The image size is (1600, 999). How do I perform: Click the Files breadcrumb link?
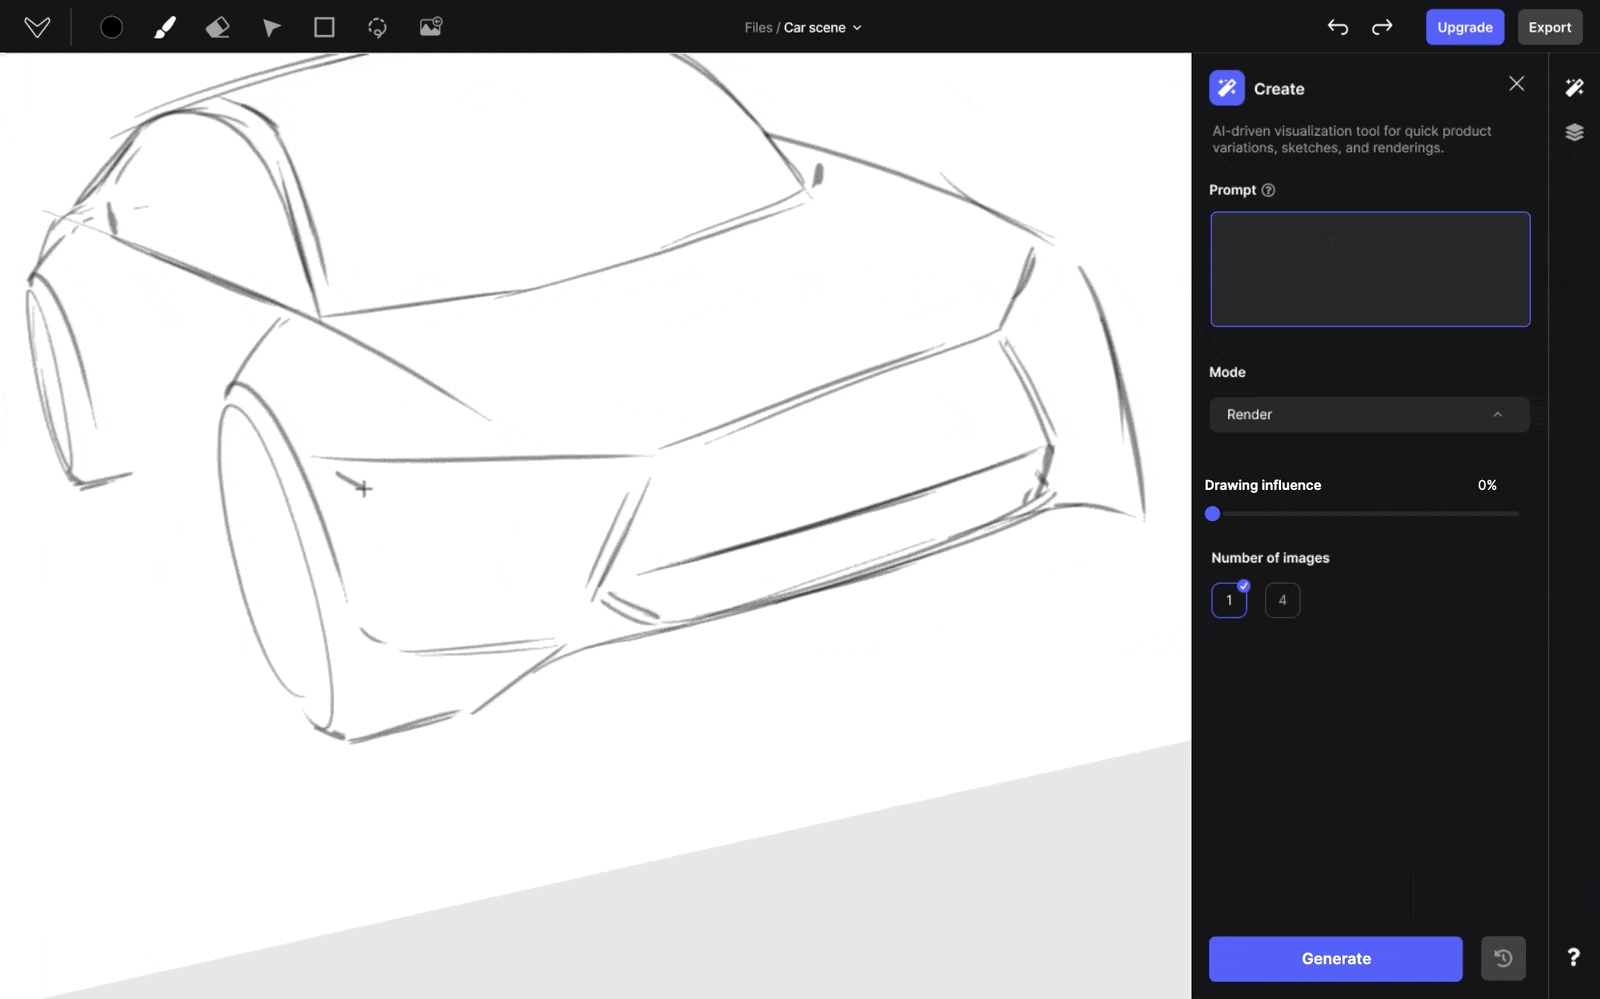[758, 28]
